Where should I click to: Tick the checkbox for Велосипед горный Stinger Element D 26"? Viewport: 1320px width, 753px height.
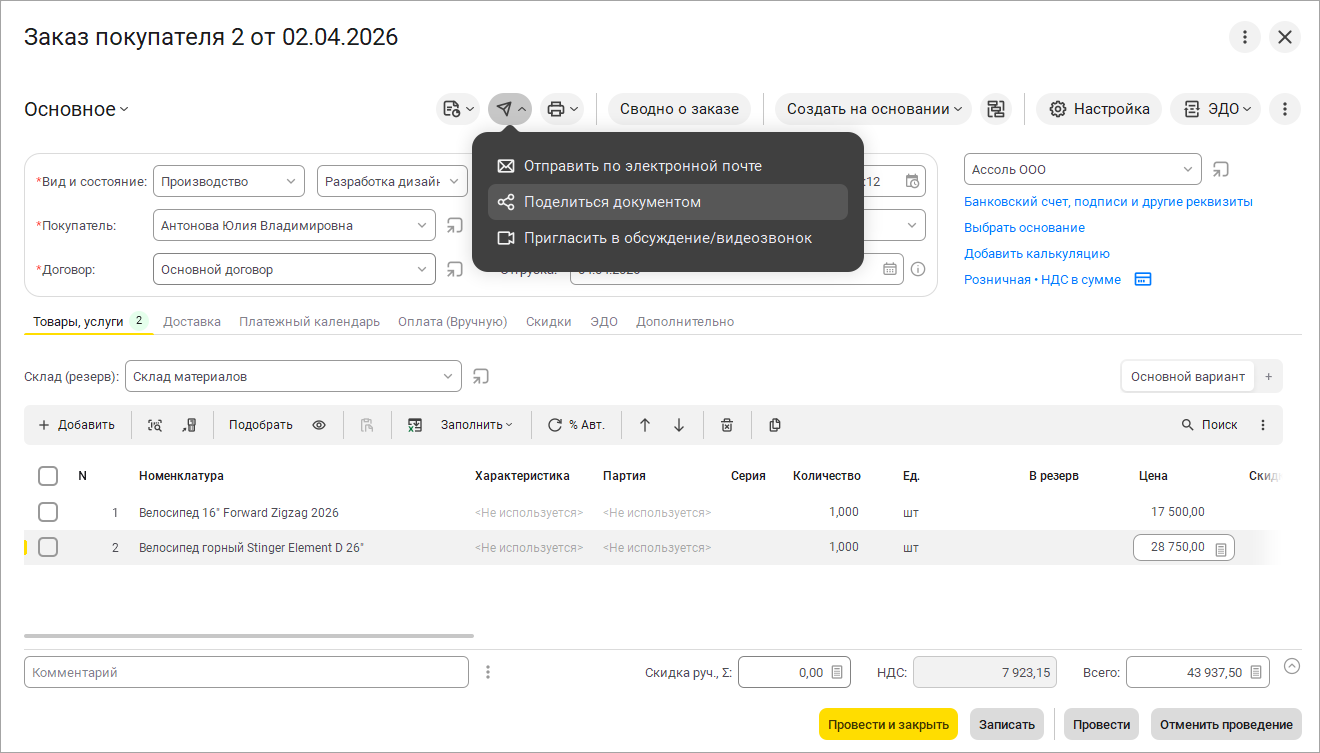(x=48, y=547)
